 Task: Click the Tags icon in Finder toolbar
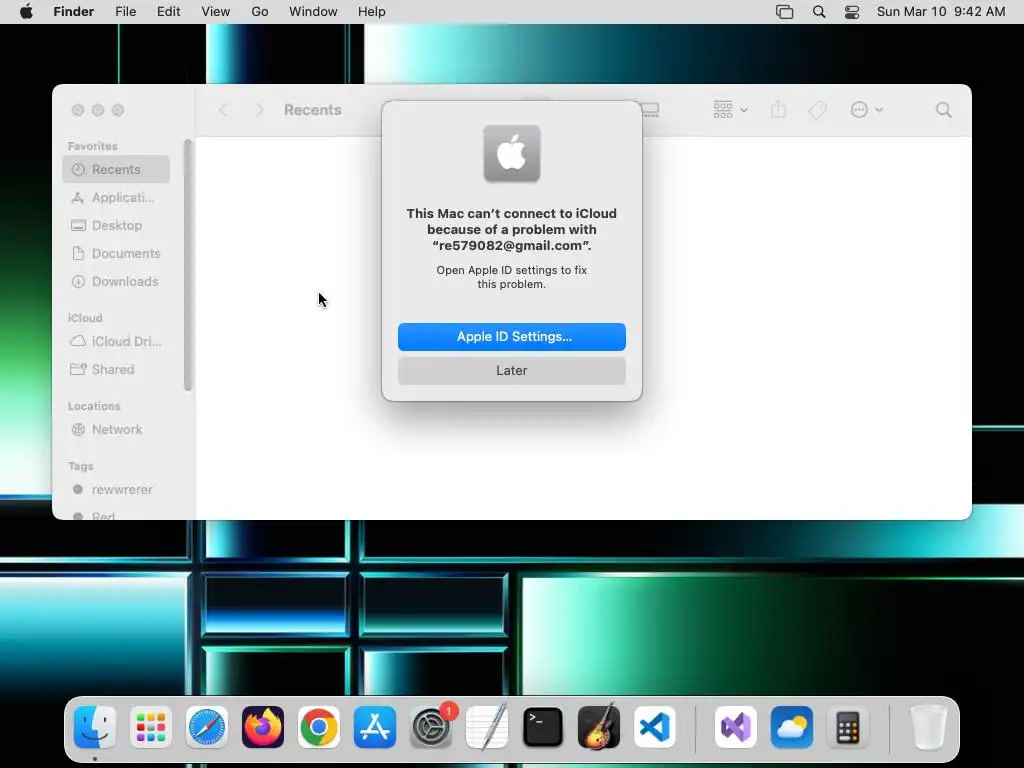pos(818,110)
